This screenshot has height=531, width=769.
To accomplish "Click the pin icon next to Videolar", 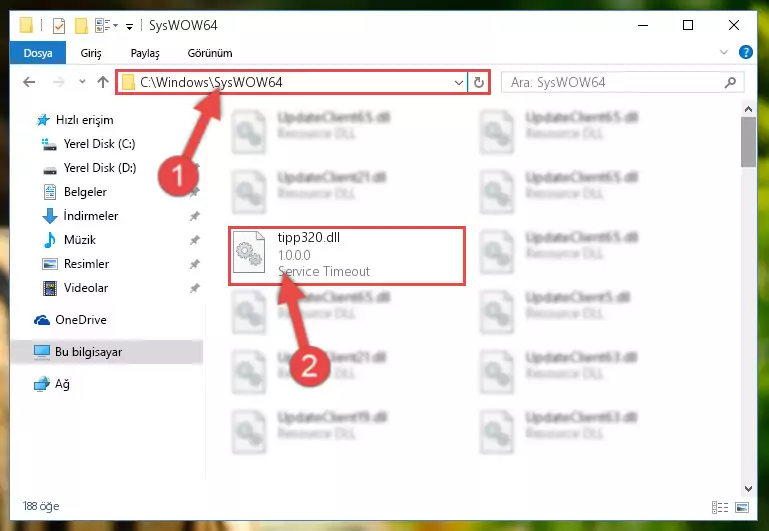I will (x=195, y=288).
